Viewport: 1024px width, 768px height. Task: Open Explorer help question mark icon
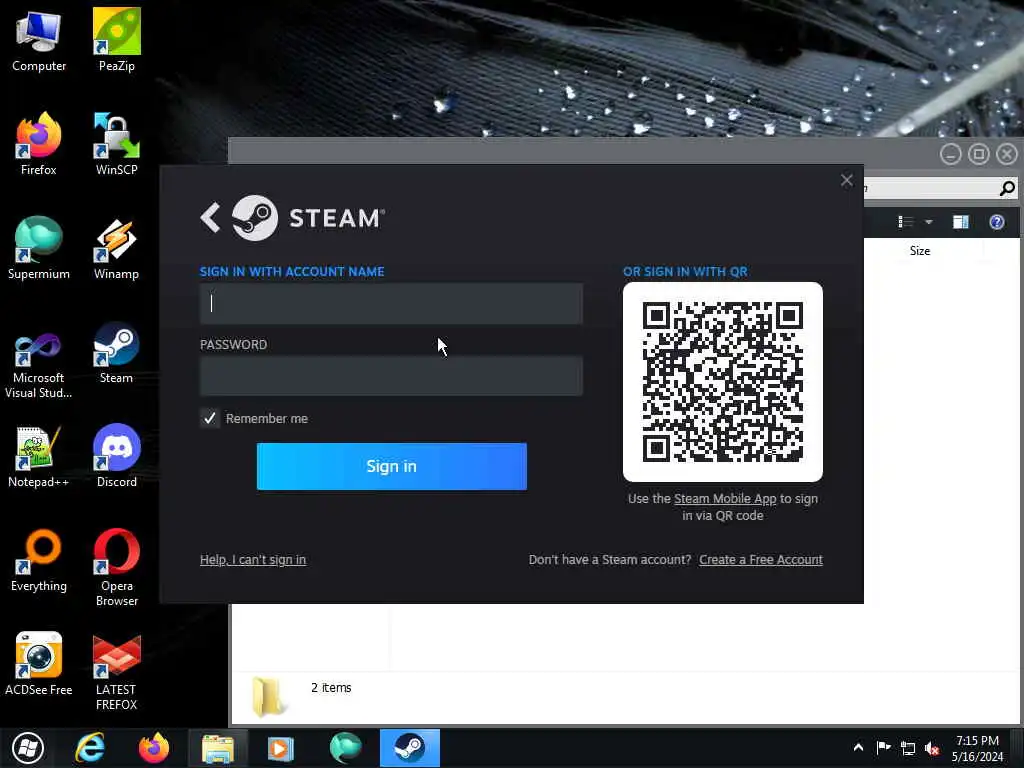997,222
